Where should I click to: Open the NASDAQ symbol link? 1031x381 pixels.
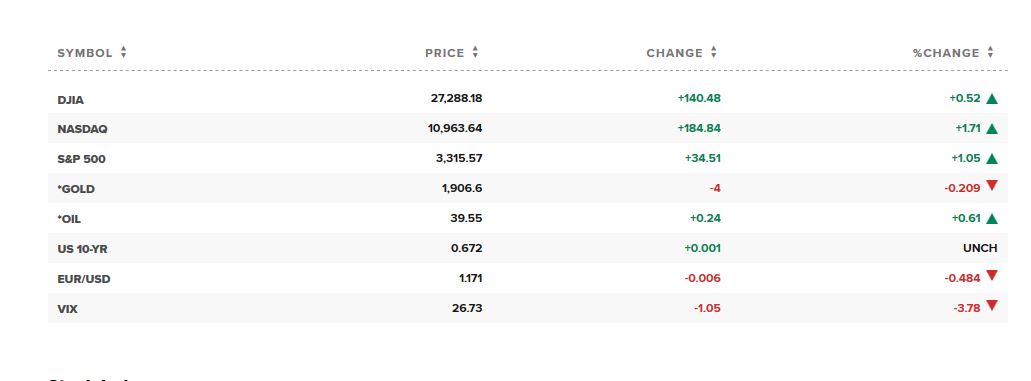pyautogui.click(x=82, y=130)
